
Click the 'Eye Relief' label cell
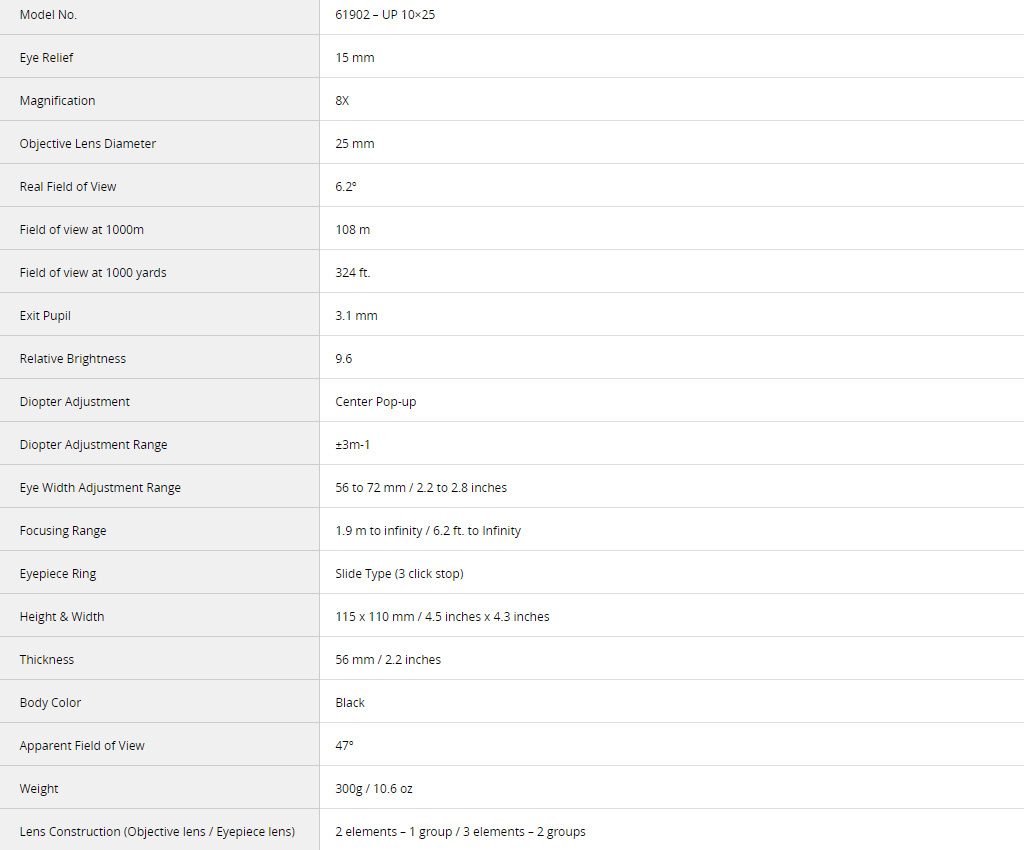(47, 58)
